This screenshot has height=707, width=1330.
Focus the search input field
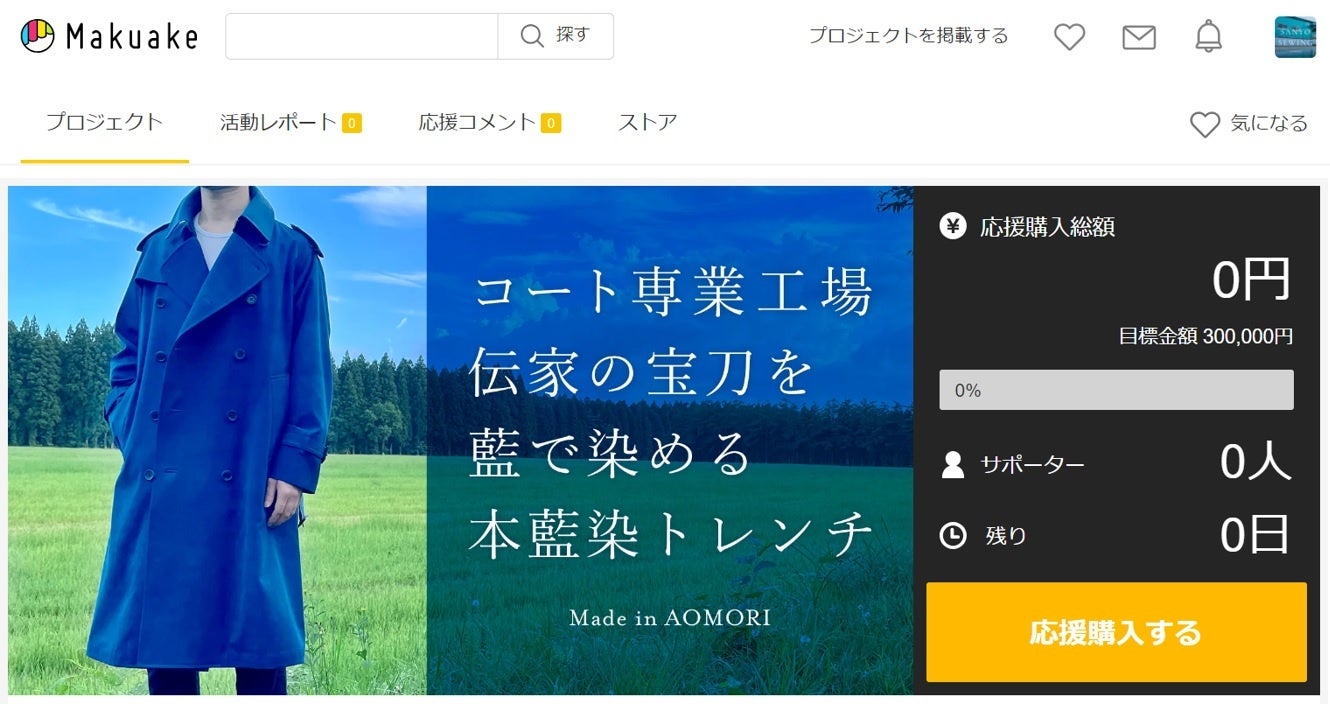pos(362,36)
